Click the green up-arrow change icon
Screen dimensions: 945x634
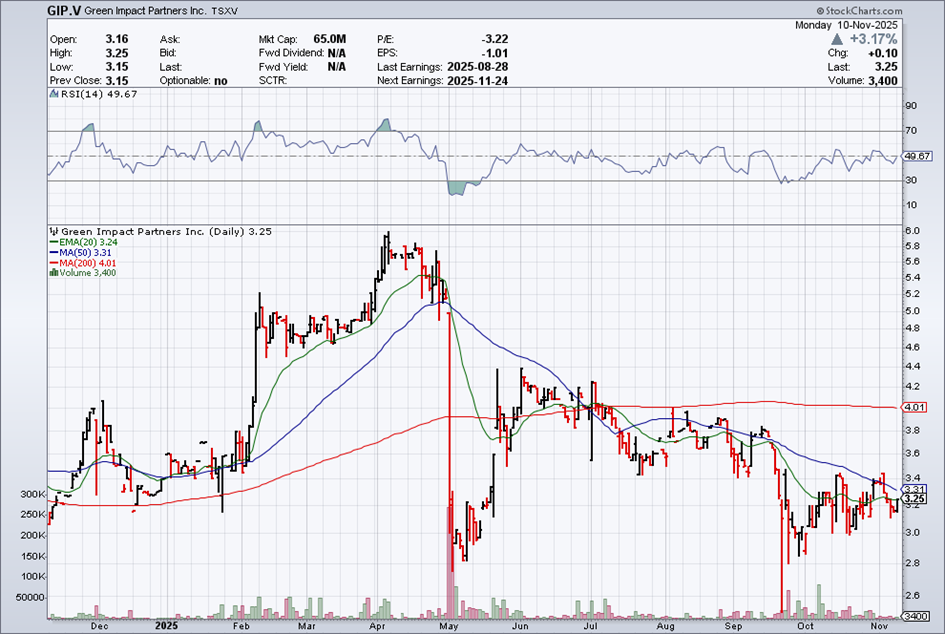coord(837,39)
